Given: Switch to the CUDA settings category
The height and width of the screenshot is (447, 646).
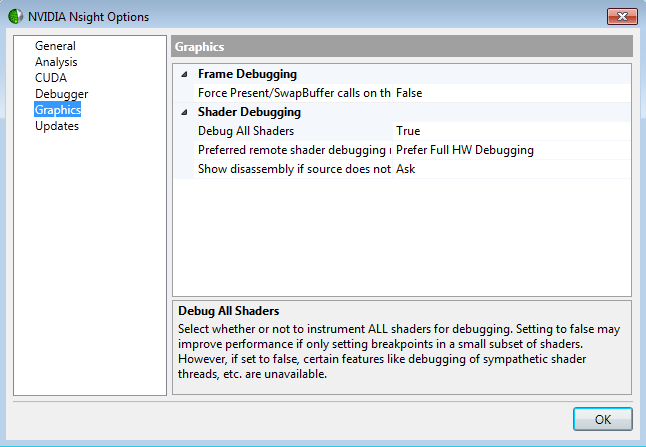Looking at the screenshot, I should (x=51, y=78).
